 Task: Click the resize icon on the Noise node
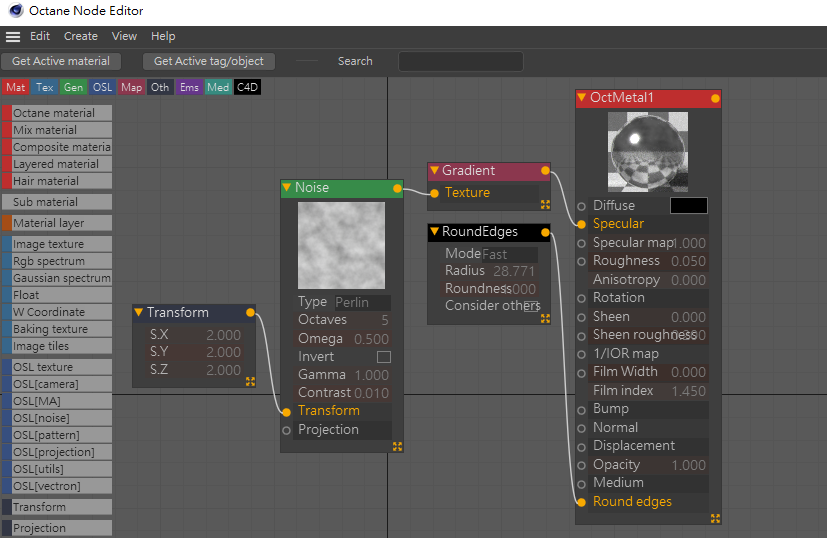point(397,446)
